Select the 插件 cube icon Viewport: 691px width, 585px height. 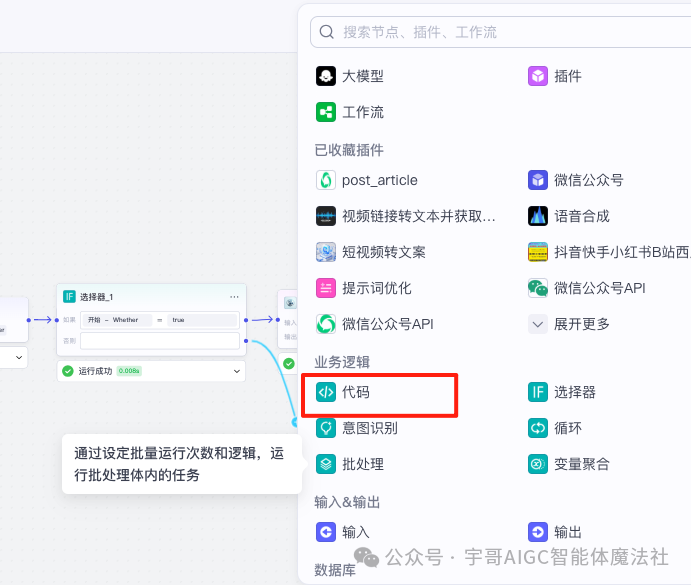click(538, 76)
